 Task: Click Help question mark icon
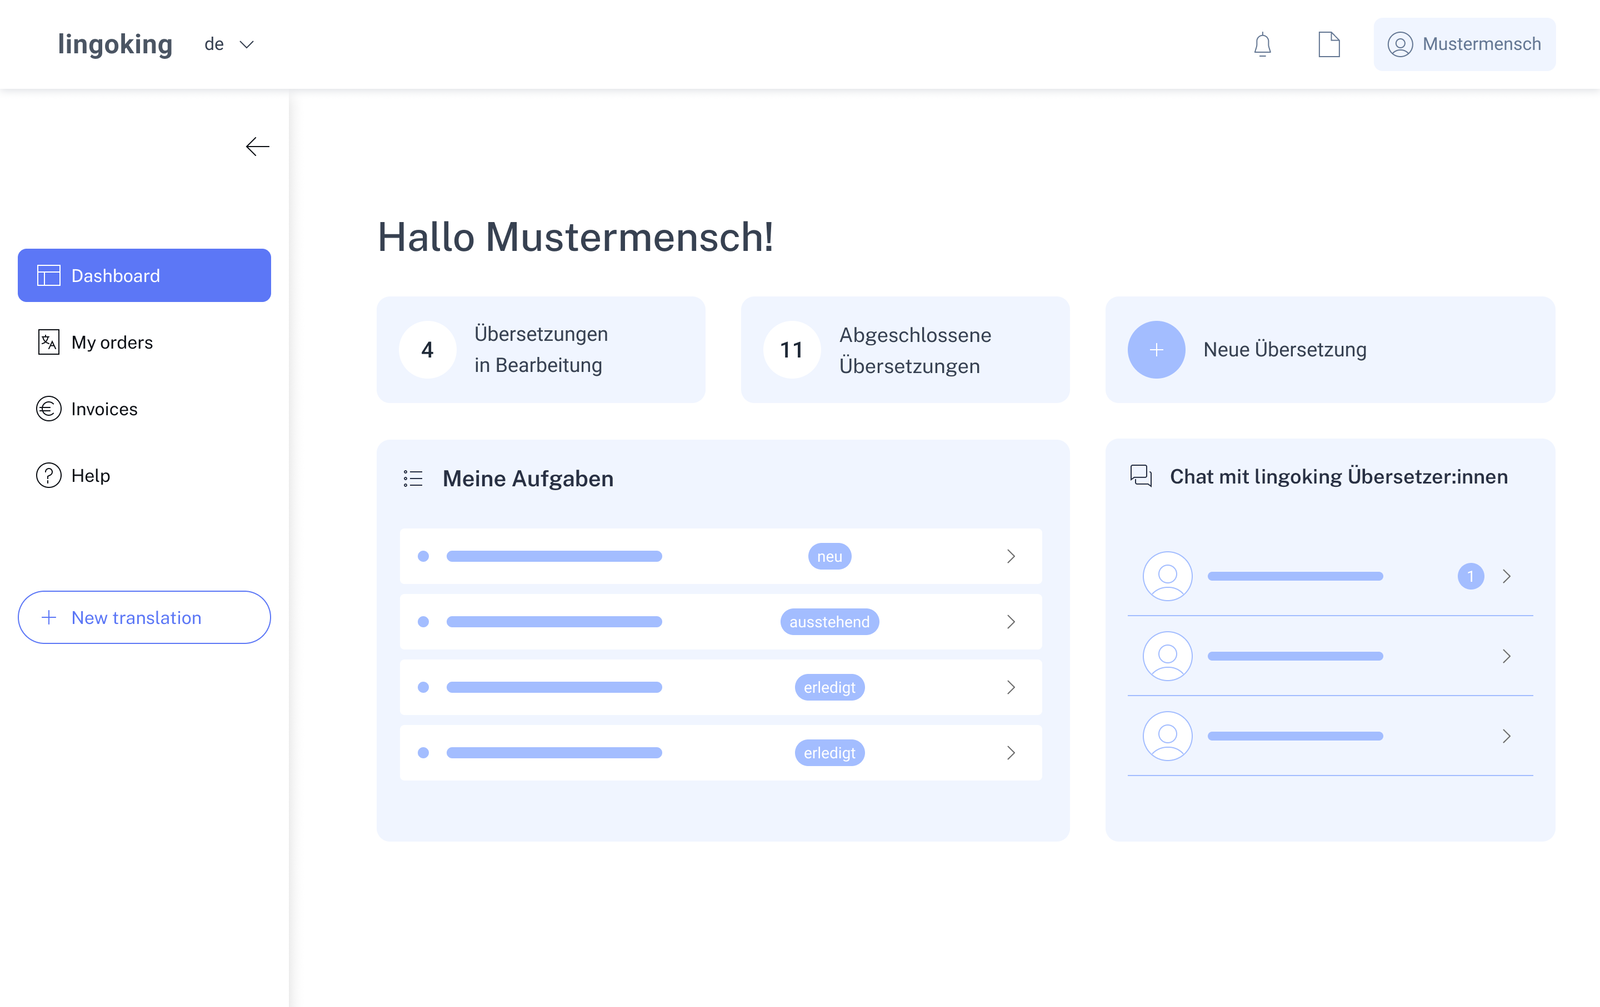[49, 476]
